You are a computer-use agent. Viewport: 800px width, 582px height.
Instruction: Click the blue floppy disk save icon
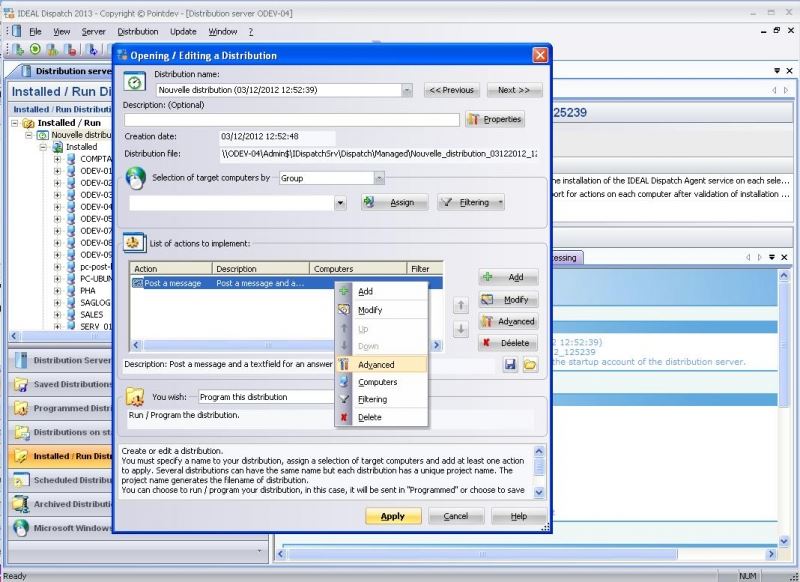pos(510,365)
